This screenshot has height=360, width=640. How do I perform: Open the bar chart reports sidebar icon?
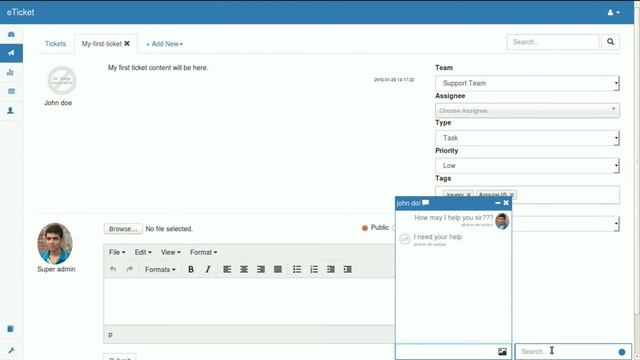pos(11,72)
